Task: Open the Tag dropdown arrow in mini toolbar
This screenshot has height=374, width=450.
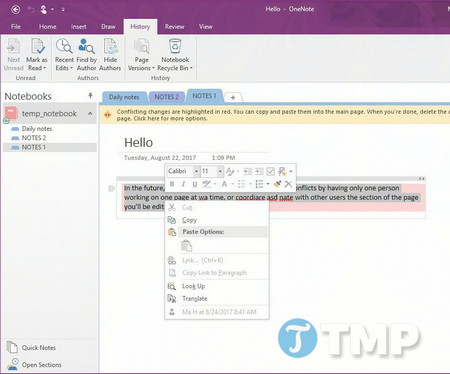Action: pyautogui.click(x=291, y=171)
